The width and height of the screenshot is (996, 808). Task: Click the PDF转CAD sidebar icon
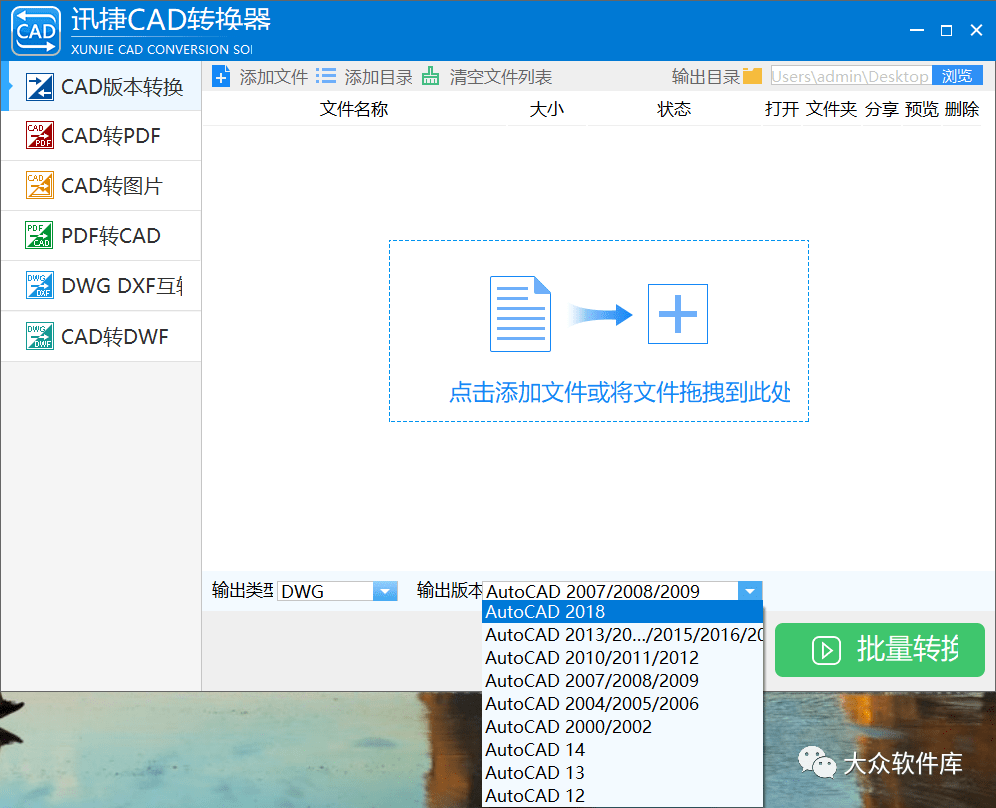39,236
